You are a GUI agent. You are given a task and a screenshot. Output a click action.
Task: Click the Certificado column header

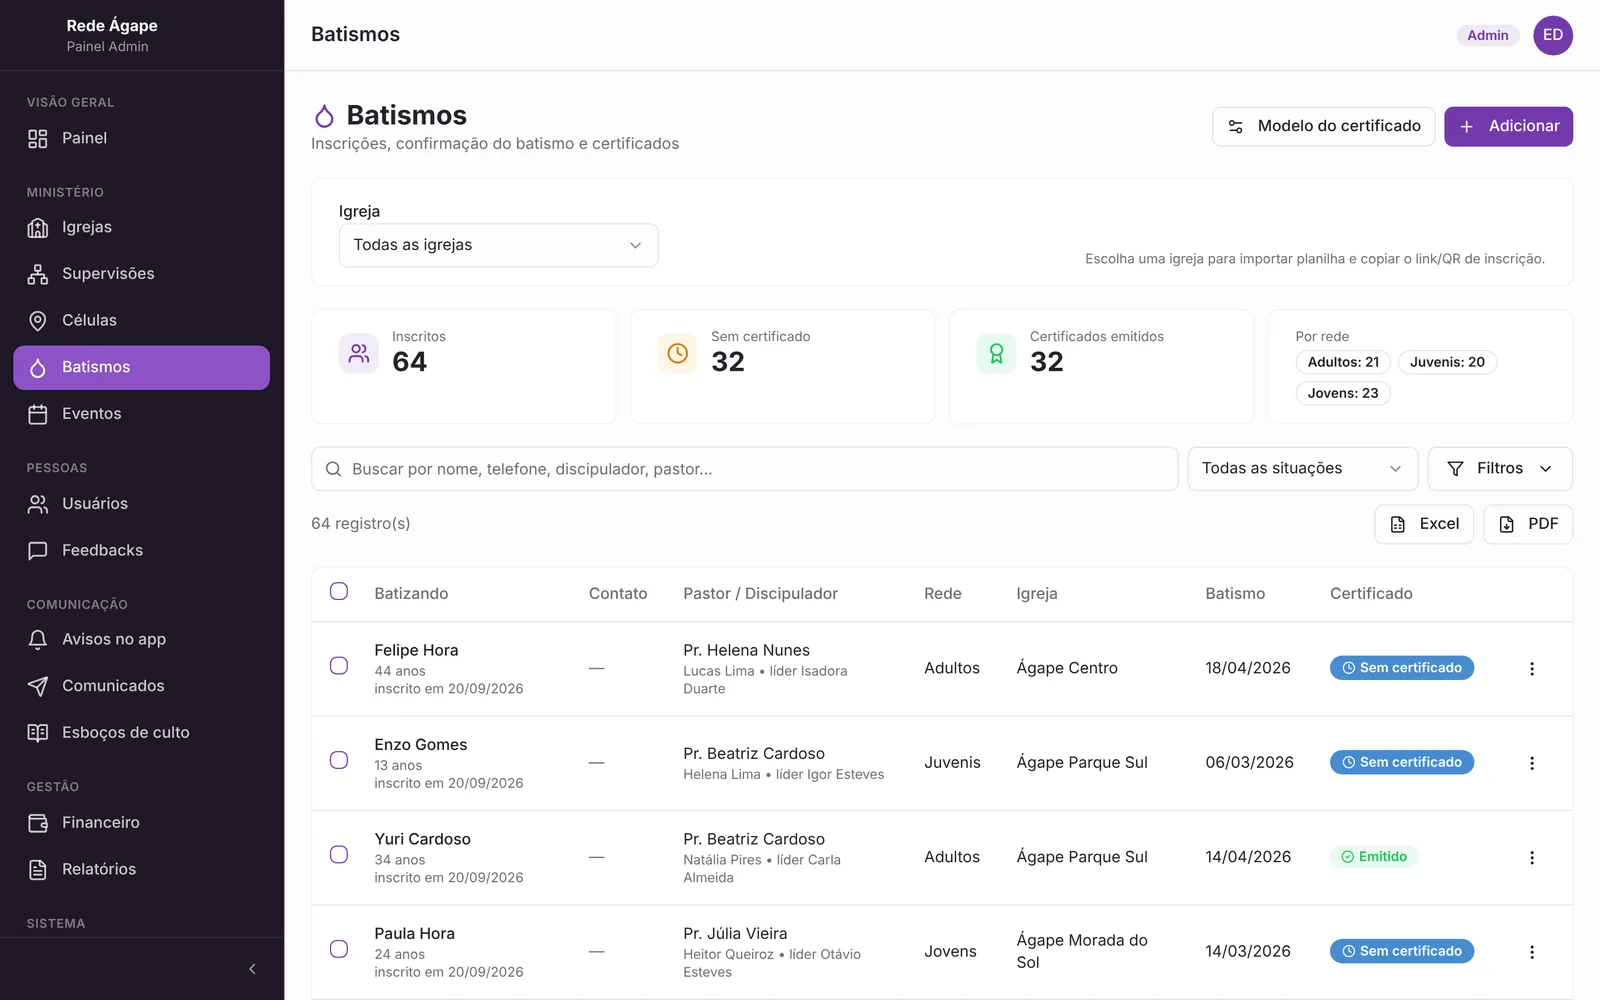pyautogui.click(x=1371, y=594)
